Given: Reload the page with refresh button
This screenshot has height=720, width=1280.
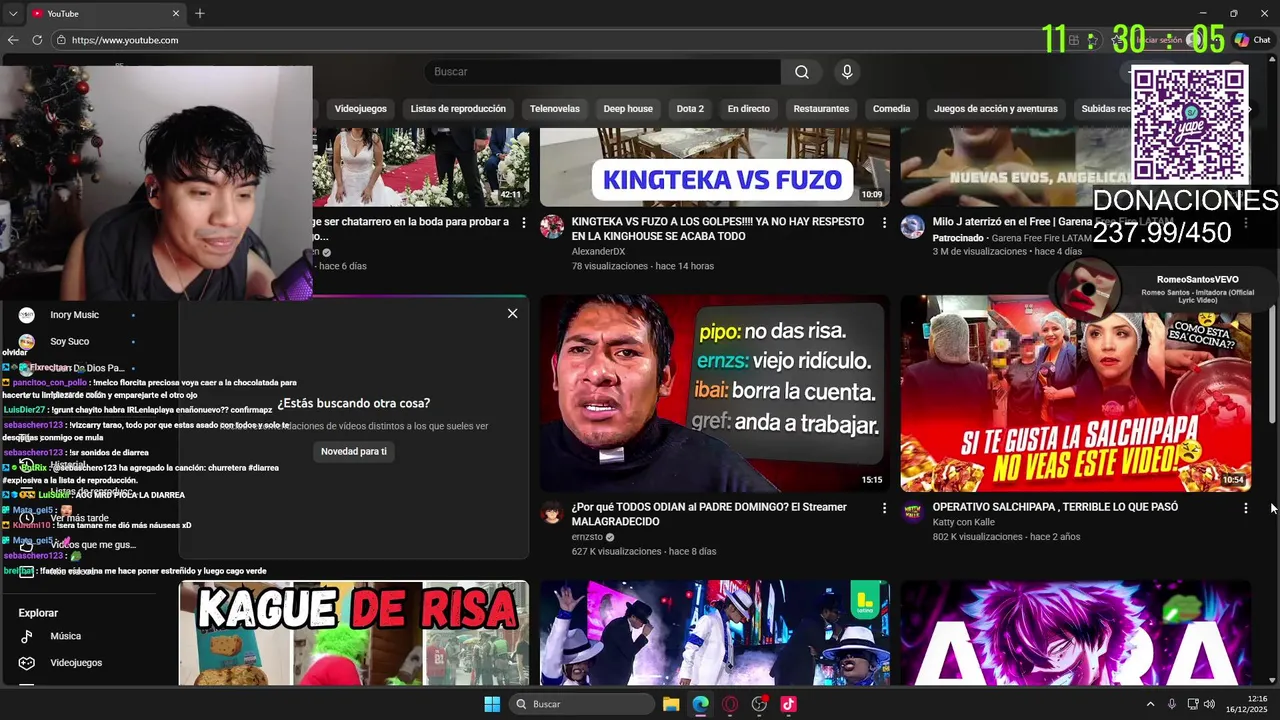Looking at the screenshot, I should pos(37,40).
